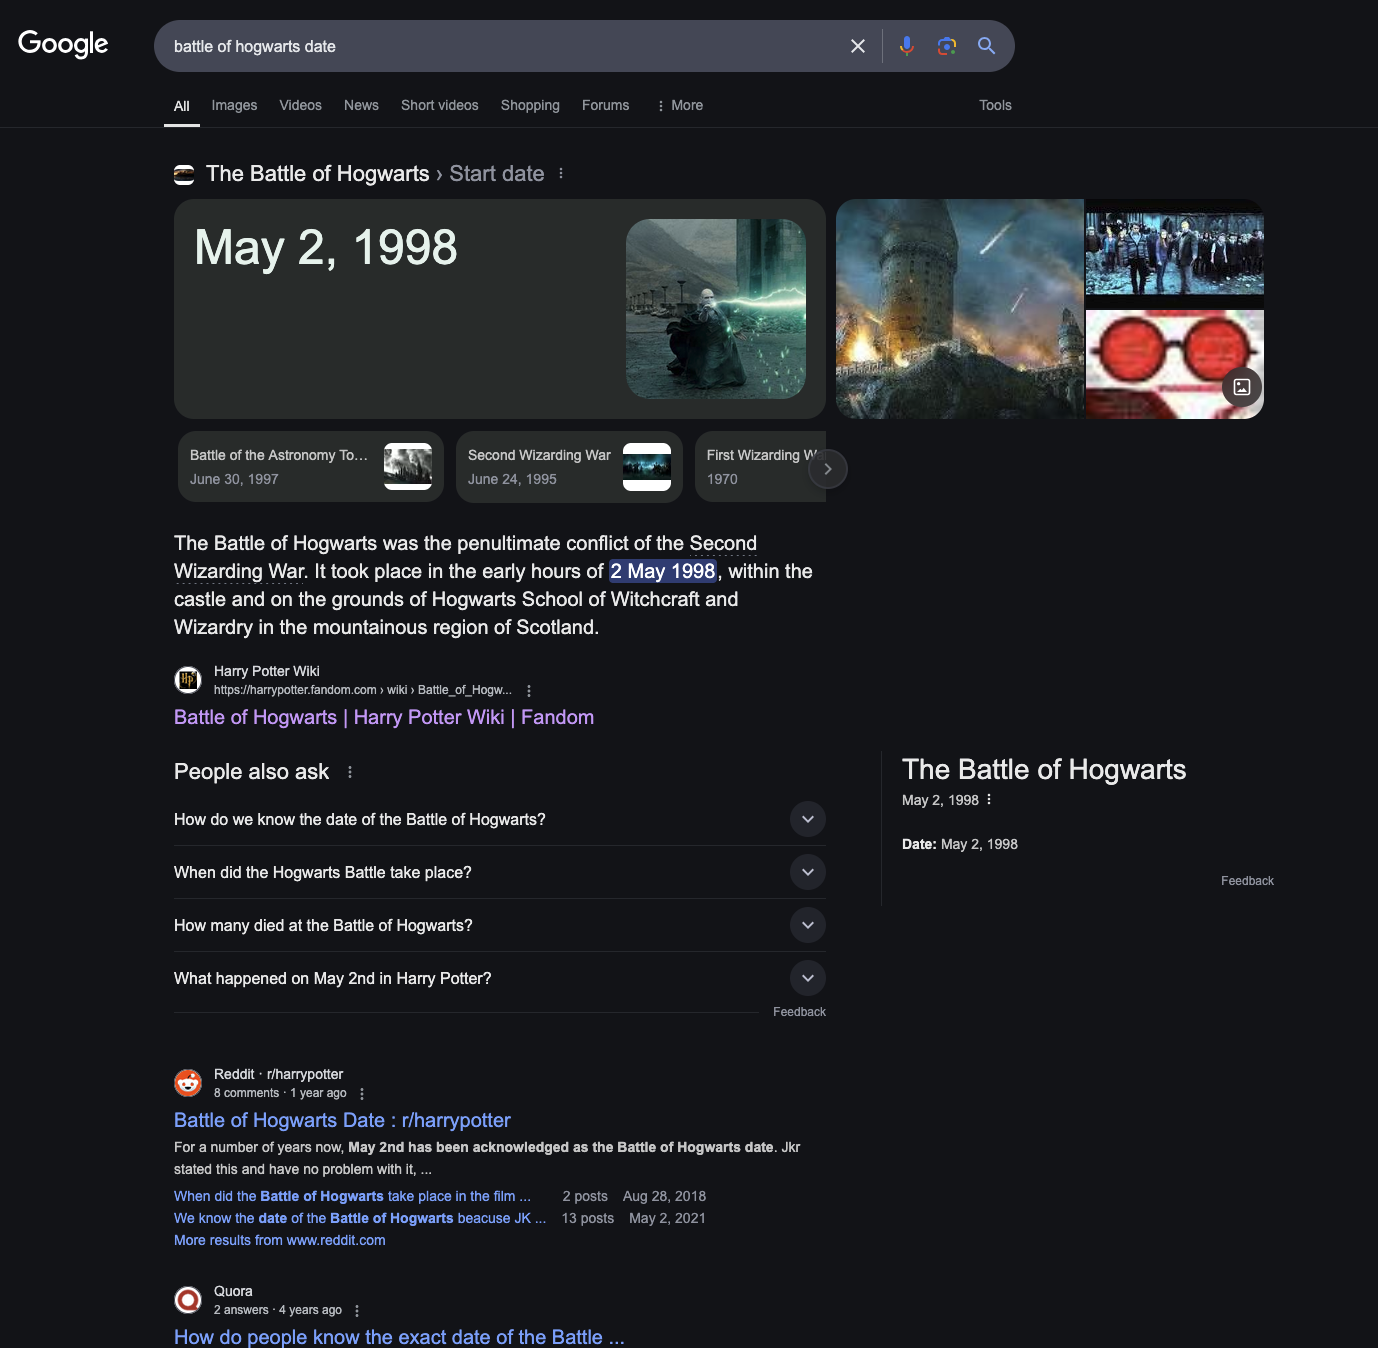Click harrypotter.fandom.com URL breadcrumb

(x=363, y=690)
